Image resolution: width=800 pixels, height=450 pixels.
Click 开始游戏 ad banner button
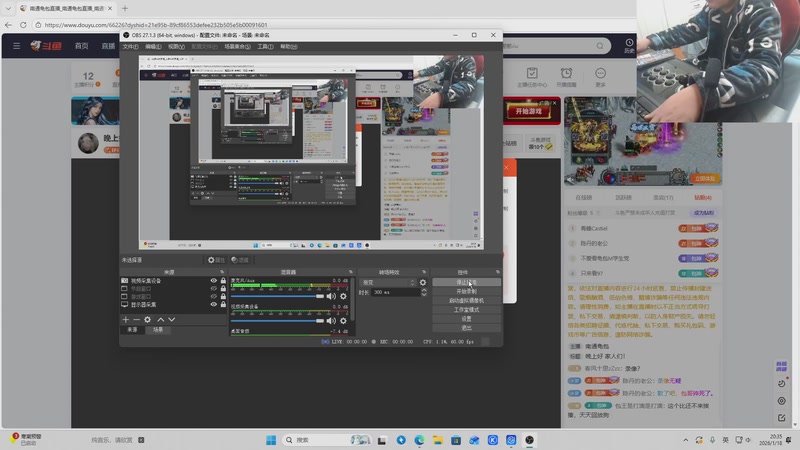(529, 111)
